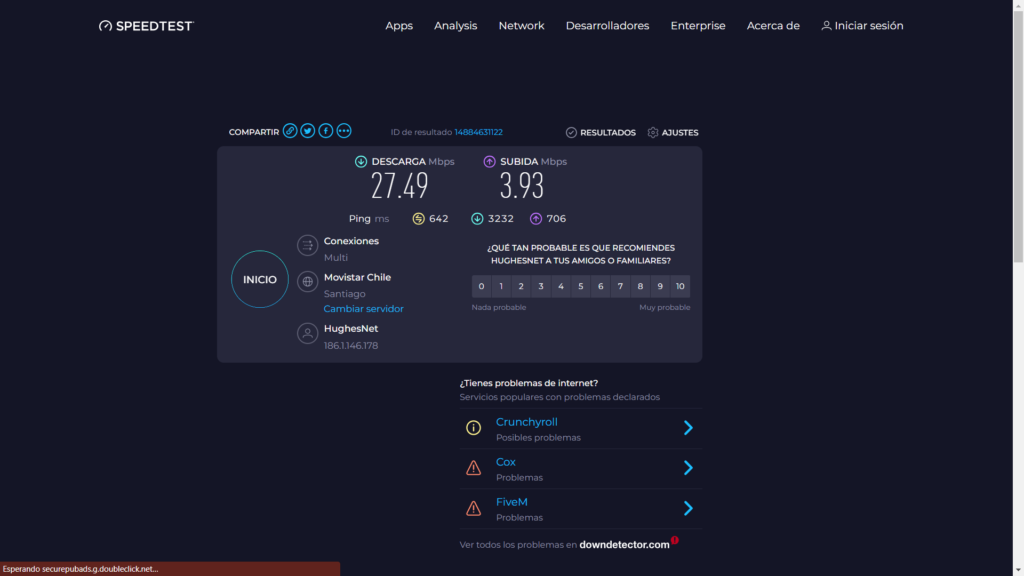Open the Analysis menu

tap(455, 26)
